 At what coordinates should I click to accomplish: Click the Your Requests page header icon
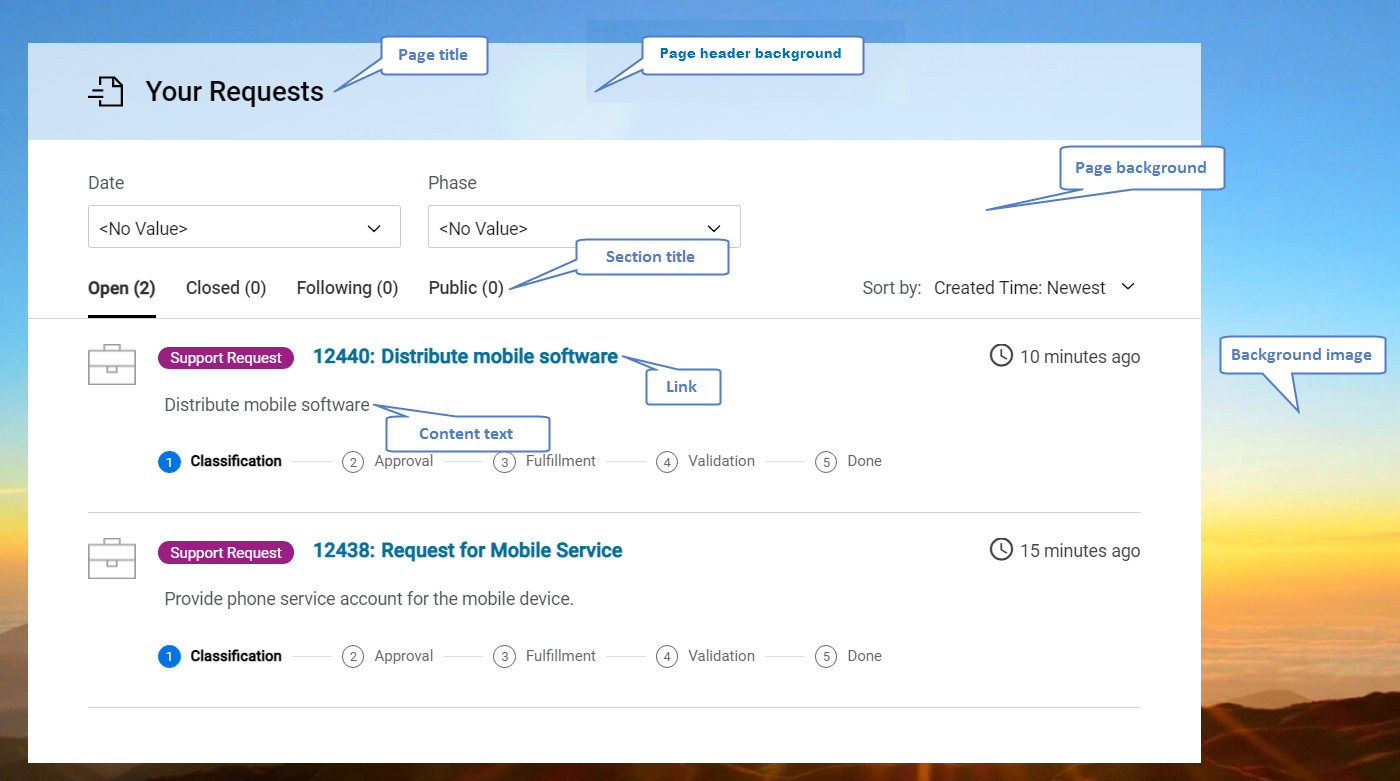(107, 91)
